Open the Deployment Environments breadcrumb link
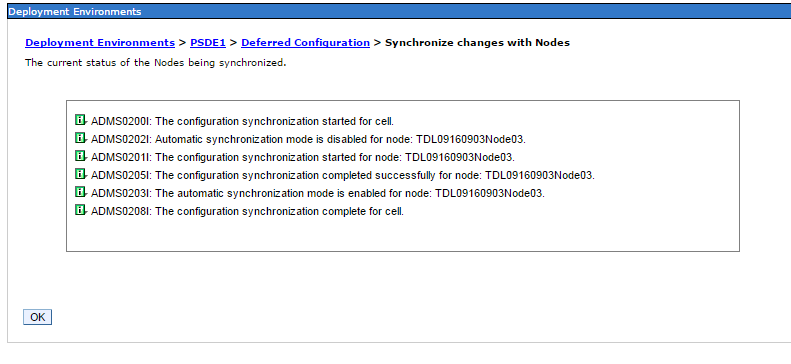Viewport: 791px width, 364px height. pyautogui.click(x=100, y=43)
